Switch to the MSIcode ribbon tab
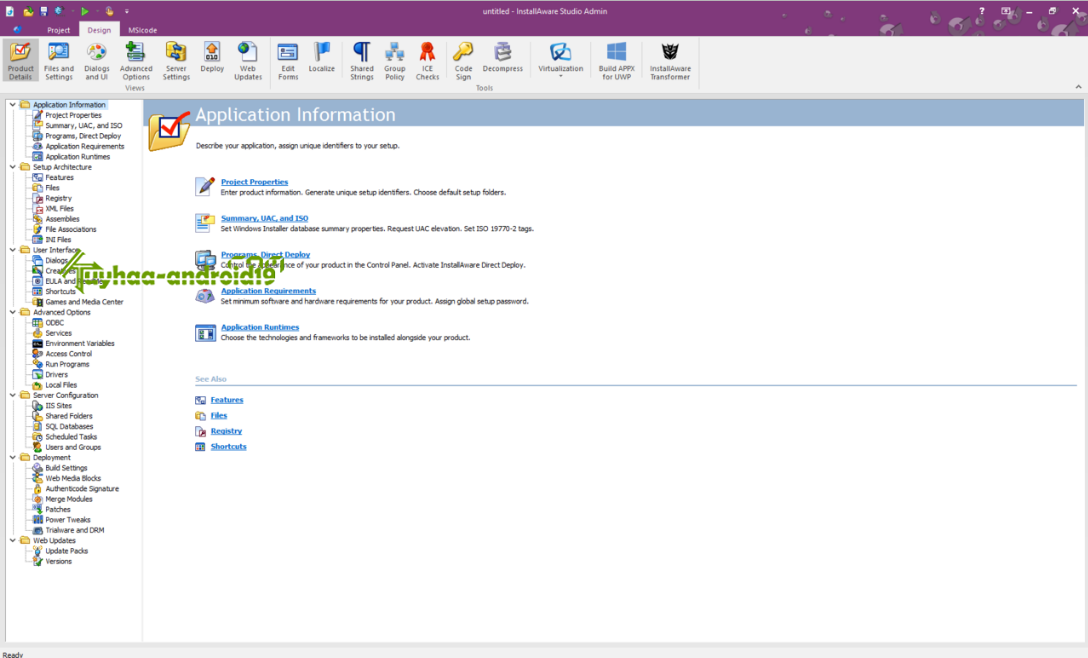 (142, 30)
